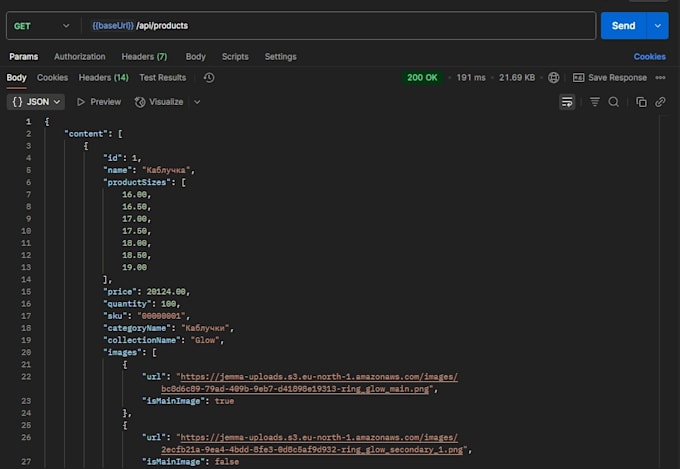The height and width of the screenshot is (469, 680).
Task: Open the Test Results tab
Action: pos(162,77)
